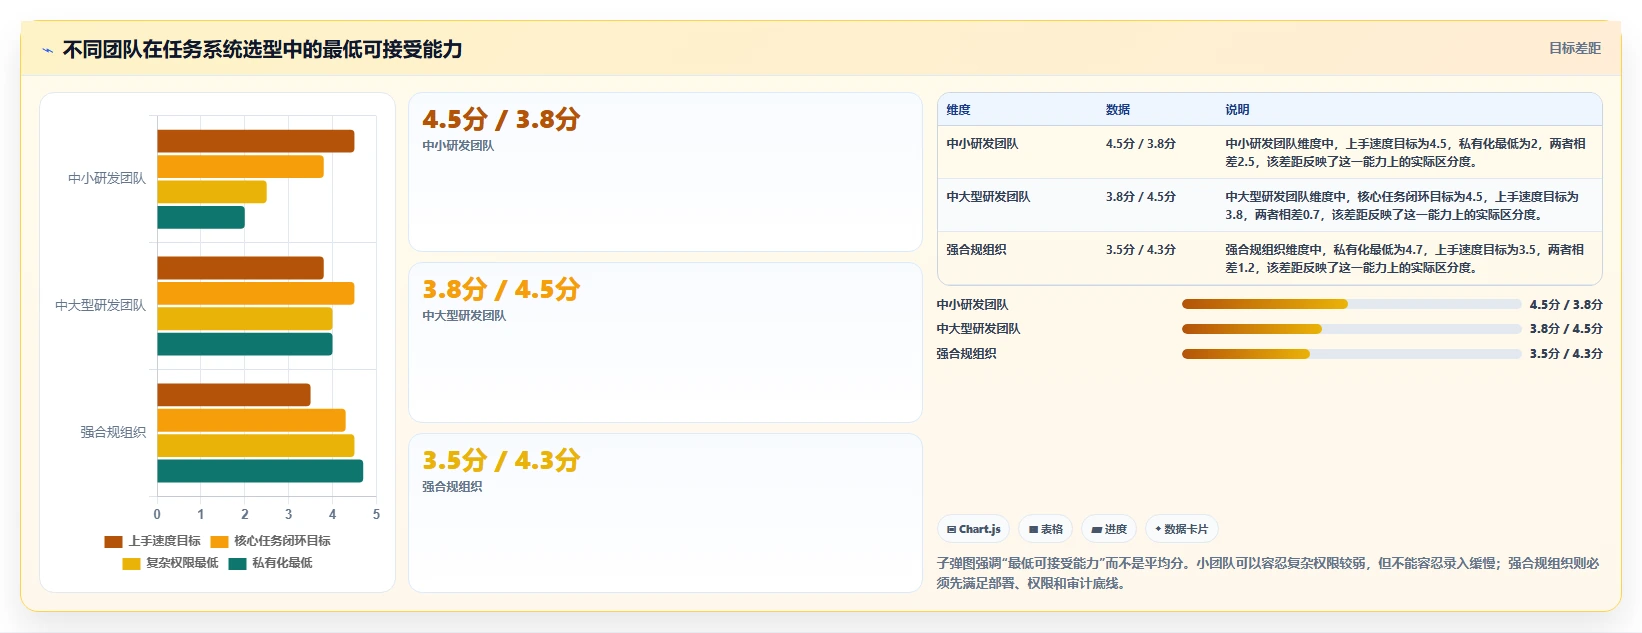
Task: Toggle 核心任务闭环目标 legend item
Action: tap(270, 541)
